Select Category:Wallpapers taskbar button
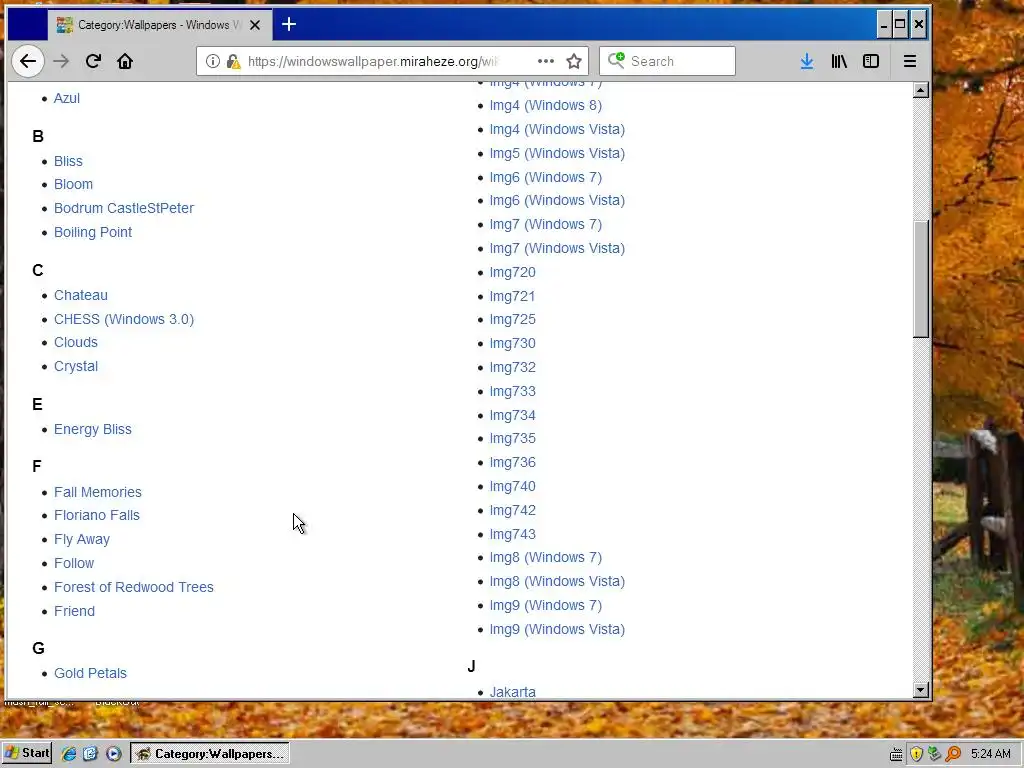The width and height of the screenshot is (1024, 768). 210,754
